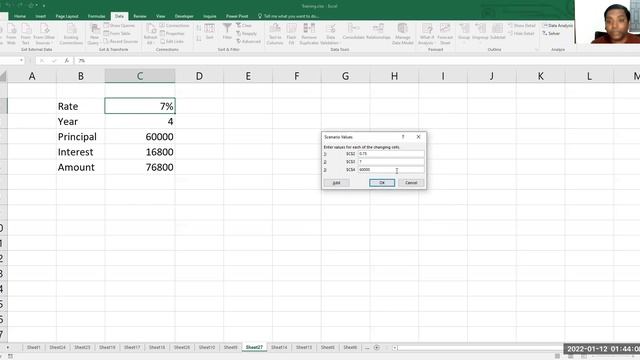Viewport: 640px width, 360px height.
Task: Switch to the Sheet14 tab
Action: click(279, 347)
